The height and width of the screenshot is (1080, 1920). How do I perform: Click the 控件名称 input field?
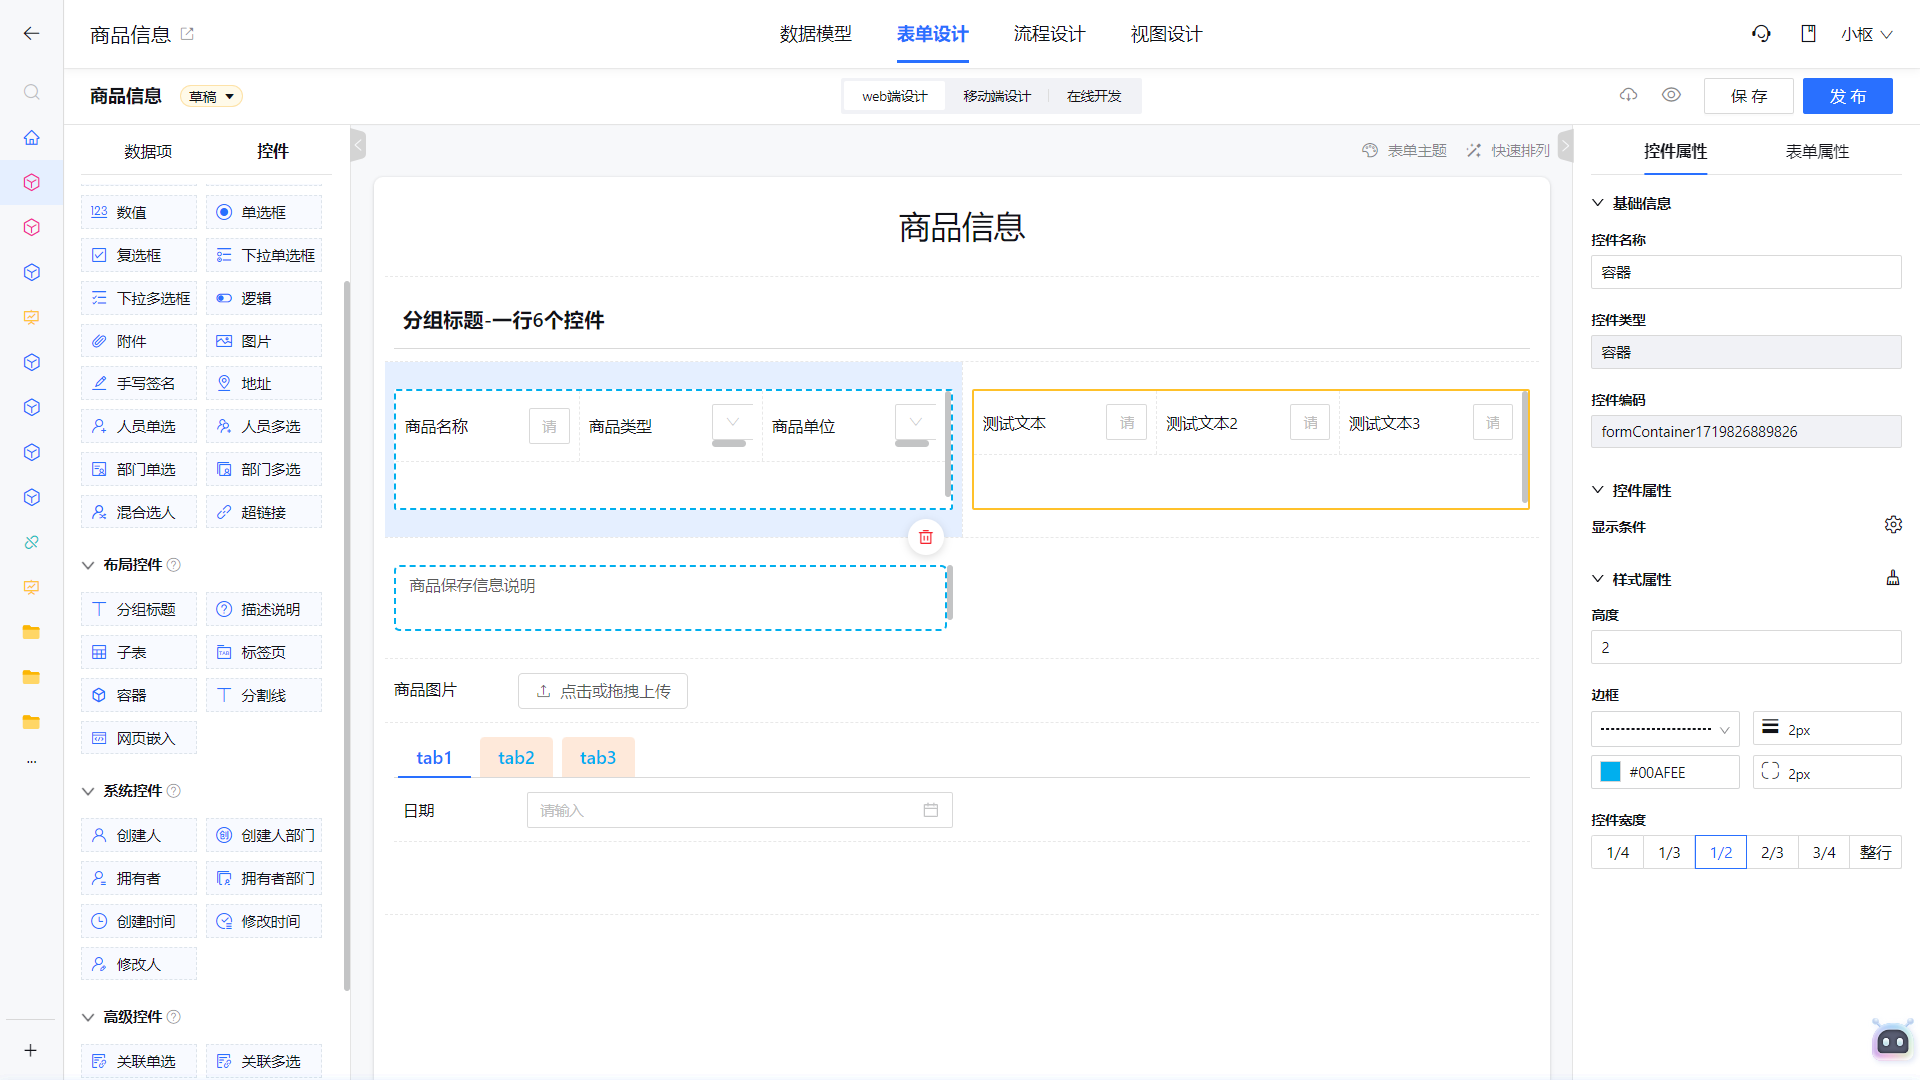pyautogui.click(x=1746, y=272)
